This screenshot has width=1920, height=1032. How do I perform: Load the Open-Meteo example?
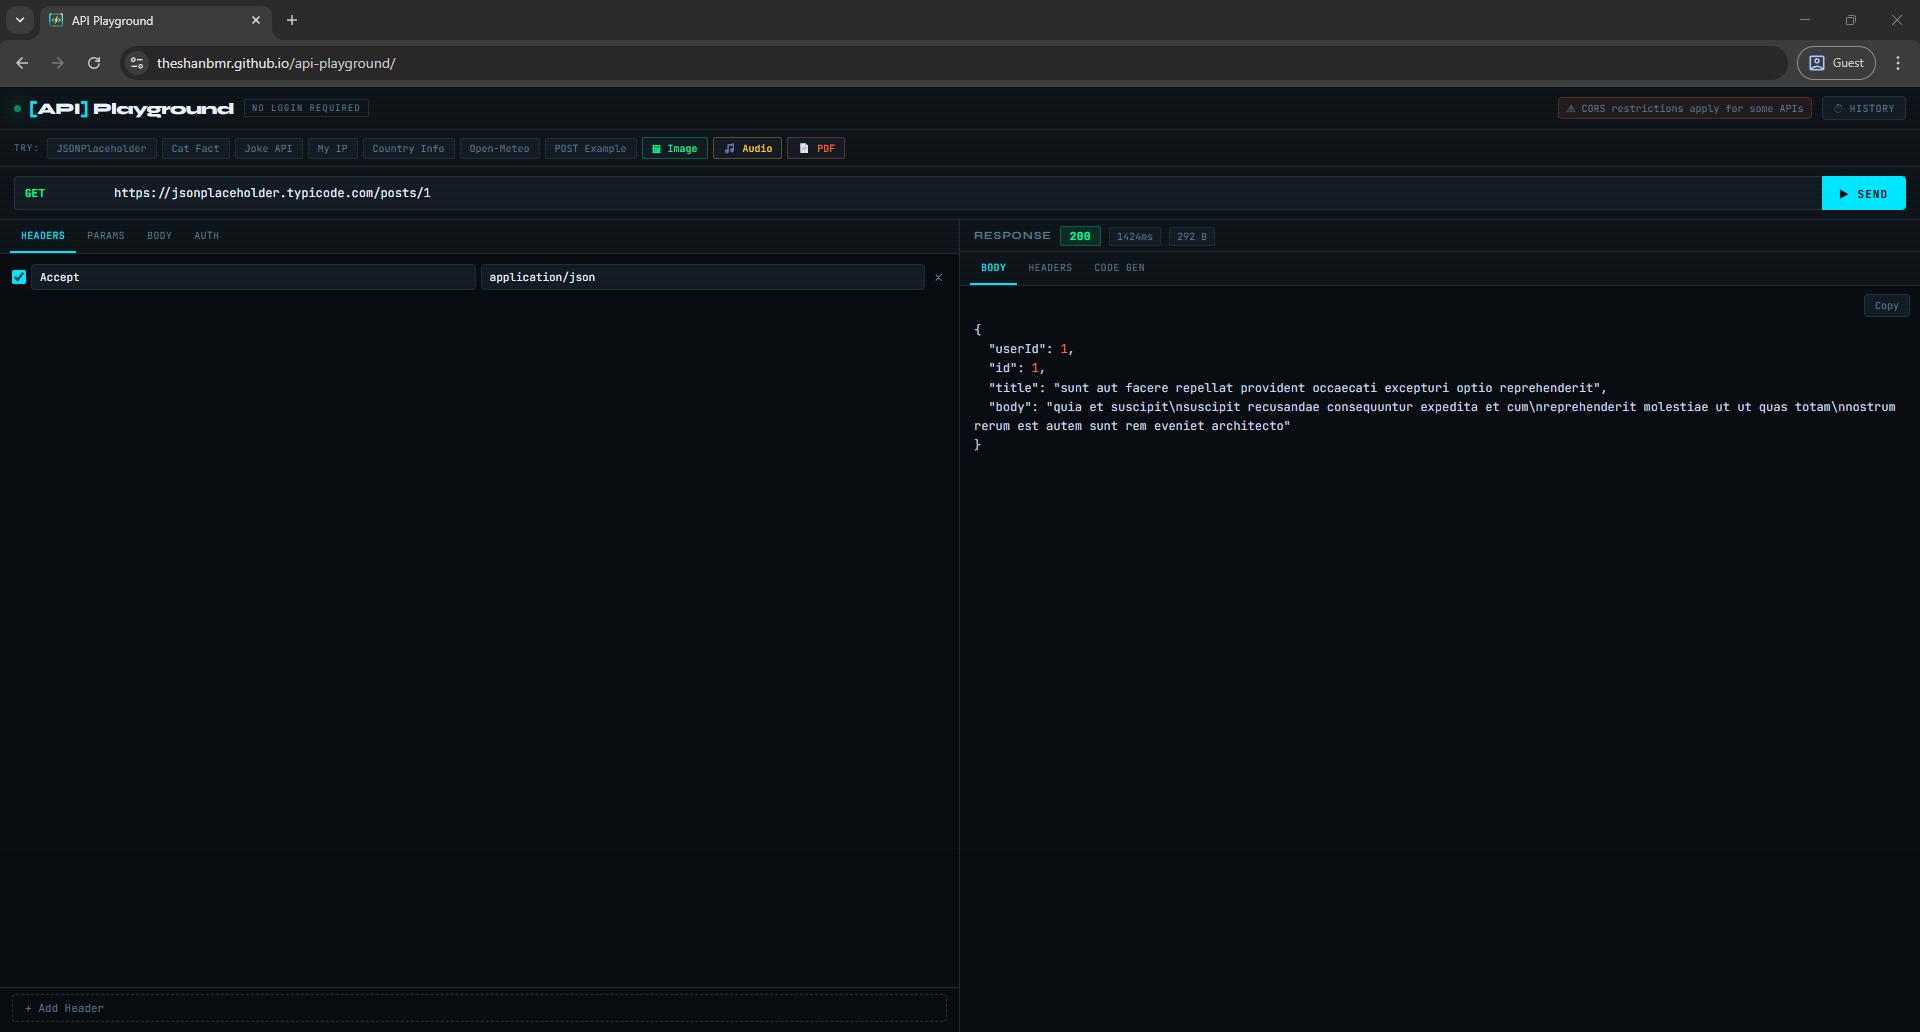pos(499,148)
